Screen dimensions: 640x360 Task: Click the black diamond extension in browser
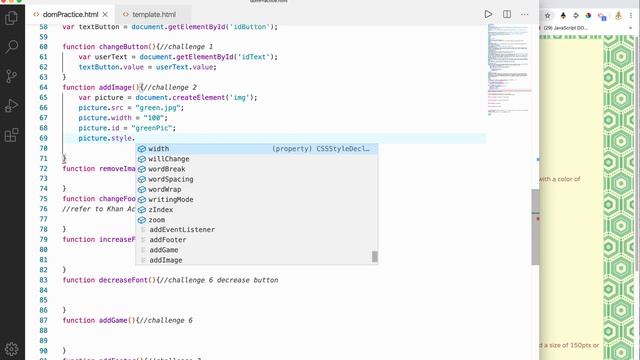click(x=563, y=16)
